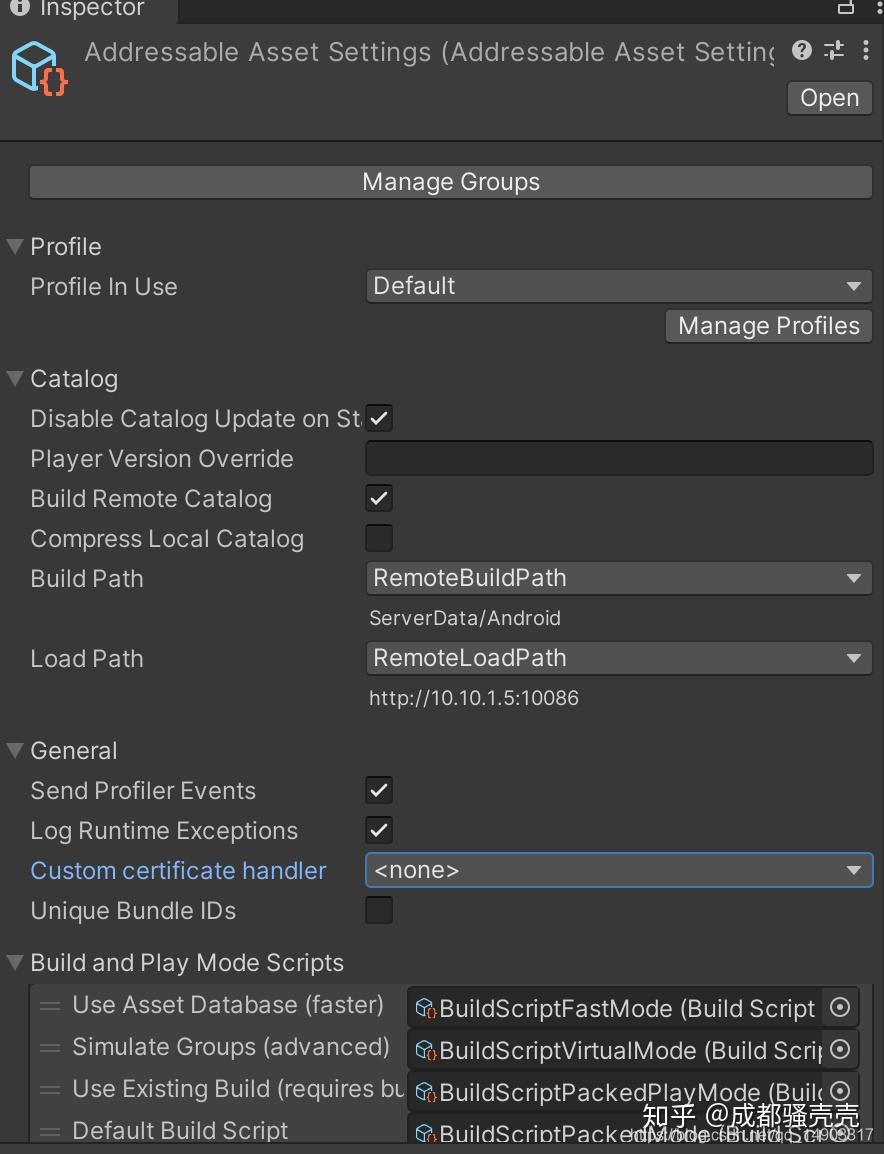Image resolution: width=884 pixels, height=1154 pixels.
Task: Click the reorder handle beside Default Build Script
Action: [x=49, y=1130]
